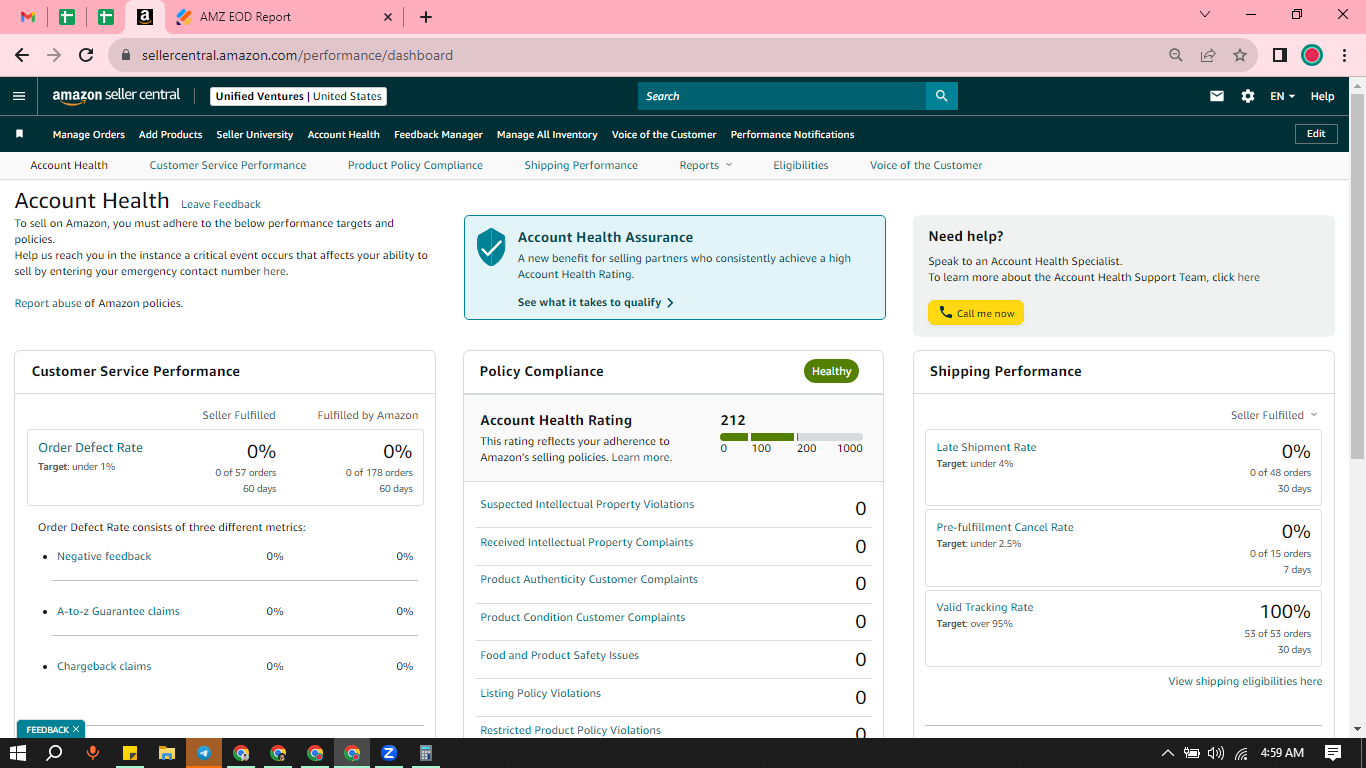
Task: Click the browser forward arrow
Action: pos(54,55)
